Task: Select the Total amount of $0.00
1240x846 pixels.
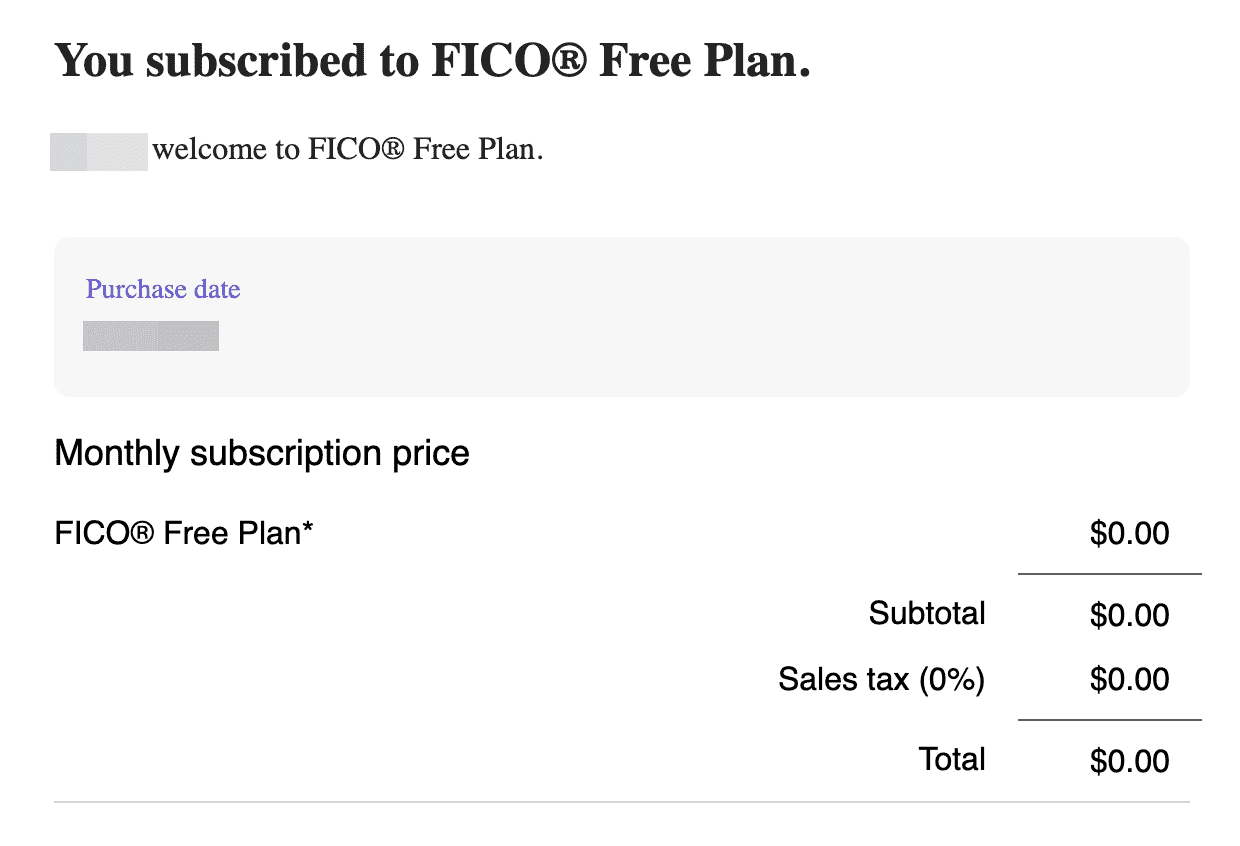Action: point(1129,761)
